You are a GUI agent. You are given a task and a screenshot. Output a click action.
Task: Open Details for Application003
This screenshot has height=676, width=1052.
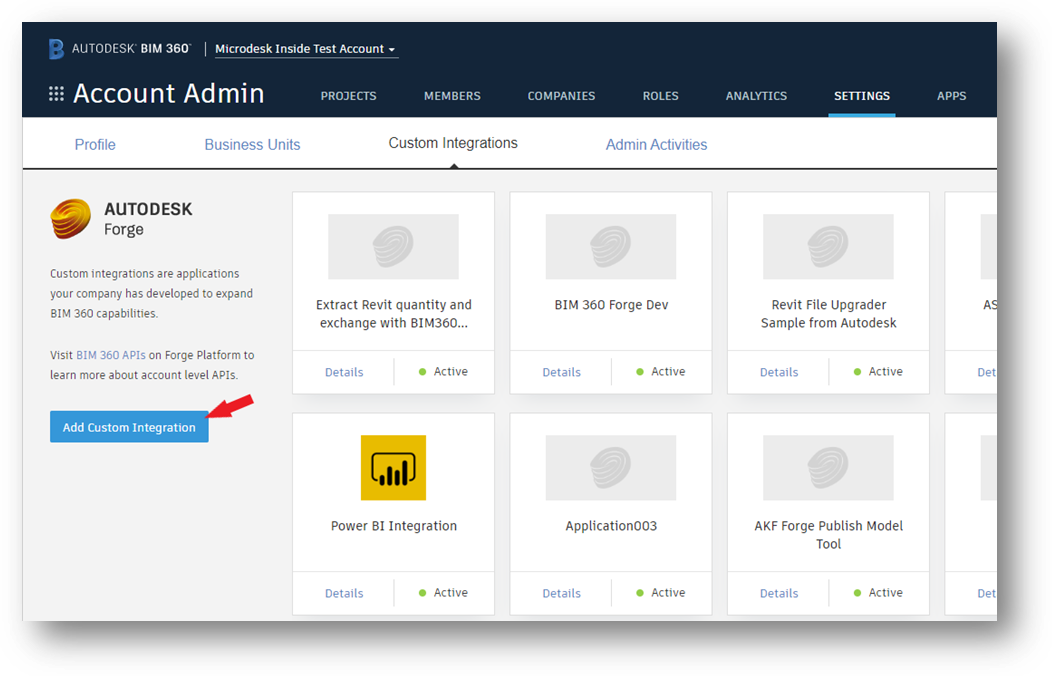562,594
